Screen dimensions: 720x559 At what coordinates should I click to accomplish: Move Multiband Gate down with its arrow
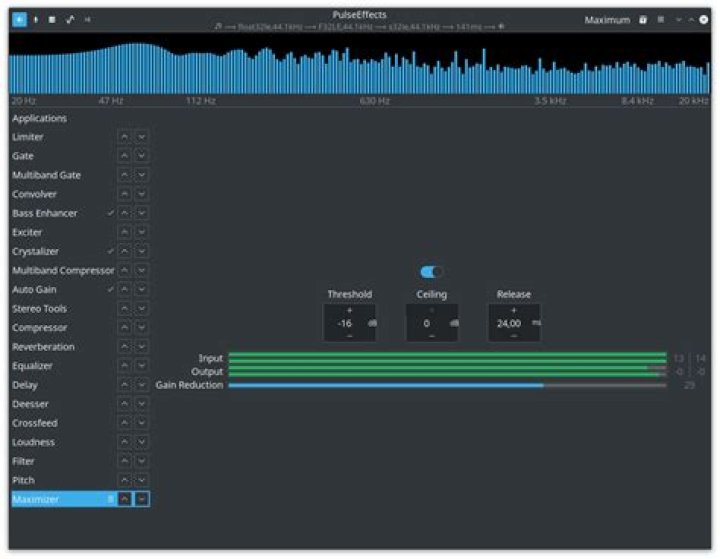[x=142, y=175]
